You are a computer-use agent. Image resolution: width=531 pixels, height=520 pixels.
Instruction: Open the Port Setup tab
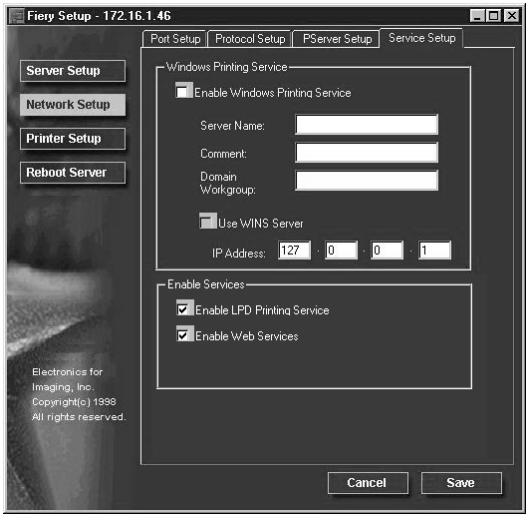pyautogui.click(x=174, y=39)
